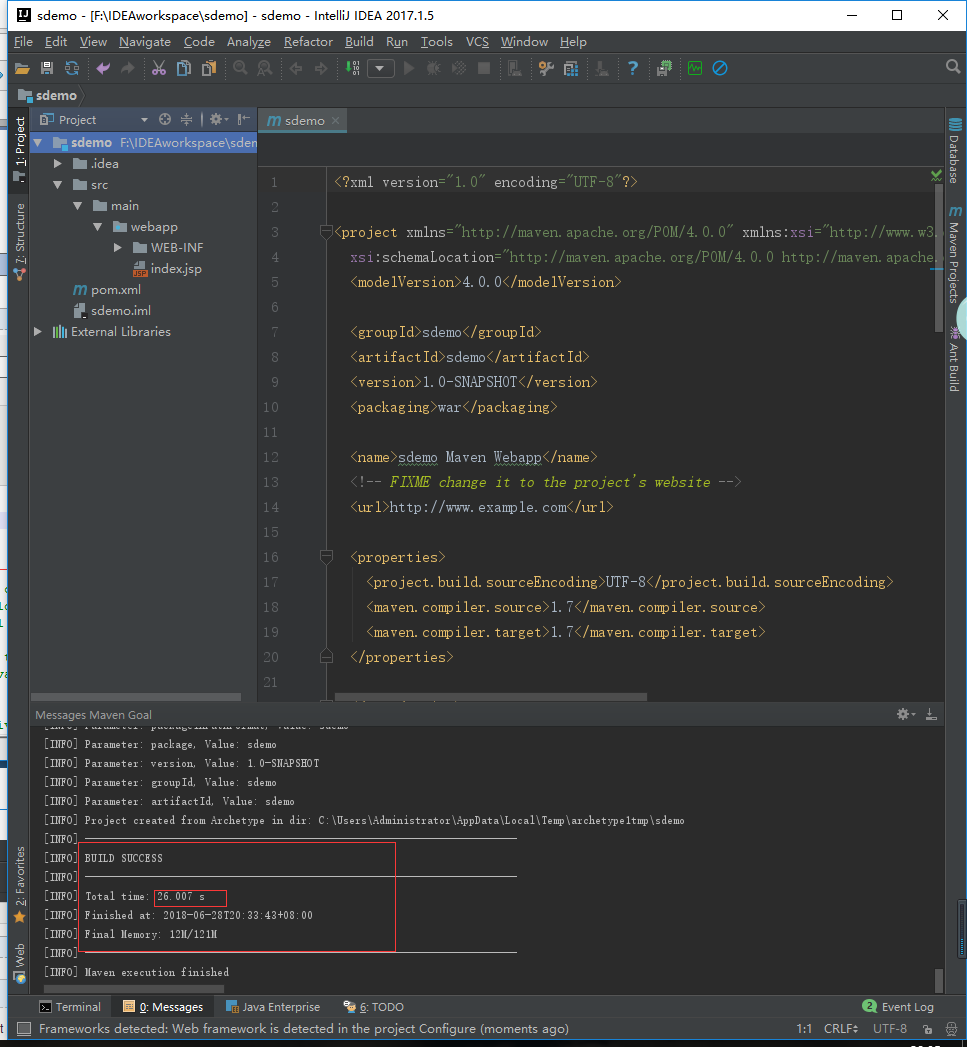This screenshot has height=1047, width=967.
Task: Click the collapse all icon in Project panel
Action: tap(187, 120)
